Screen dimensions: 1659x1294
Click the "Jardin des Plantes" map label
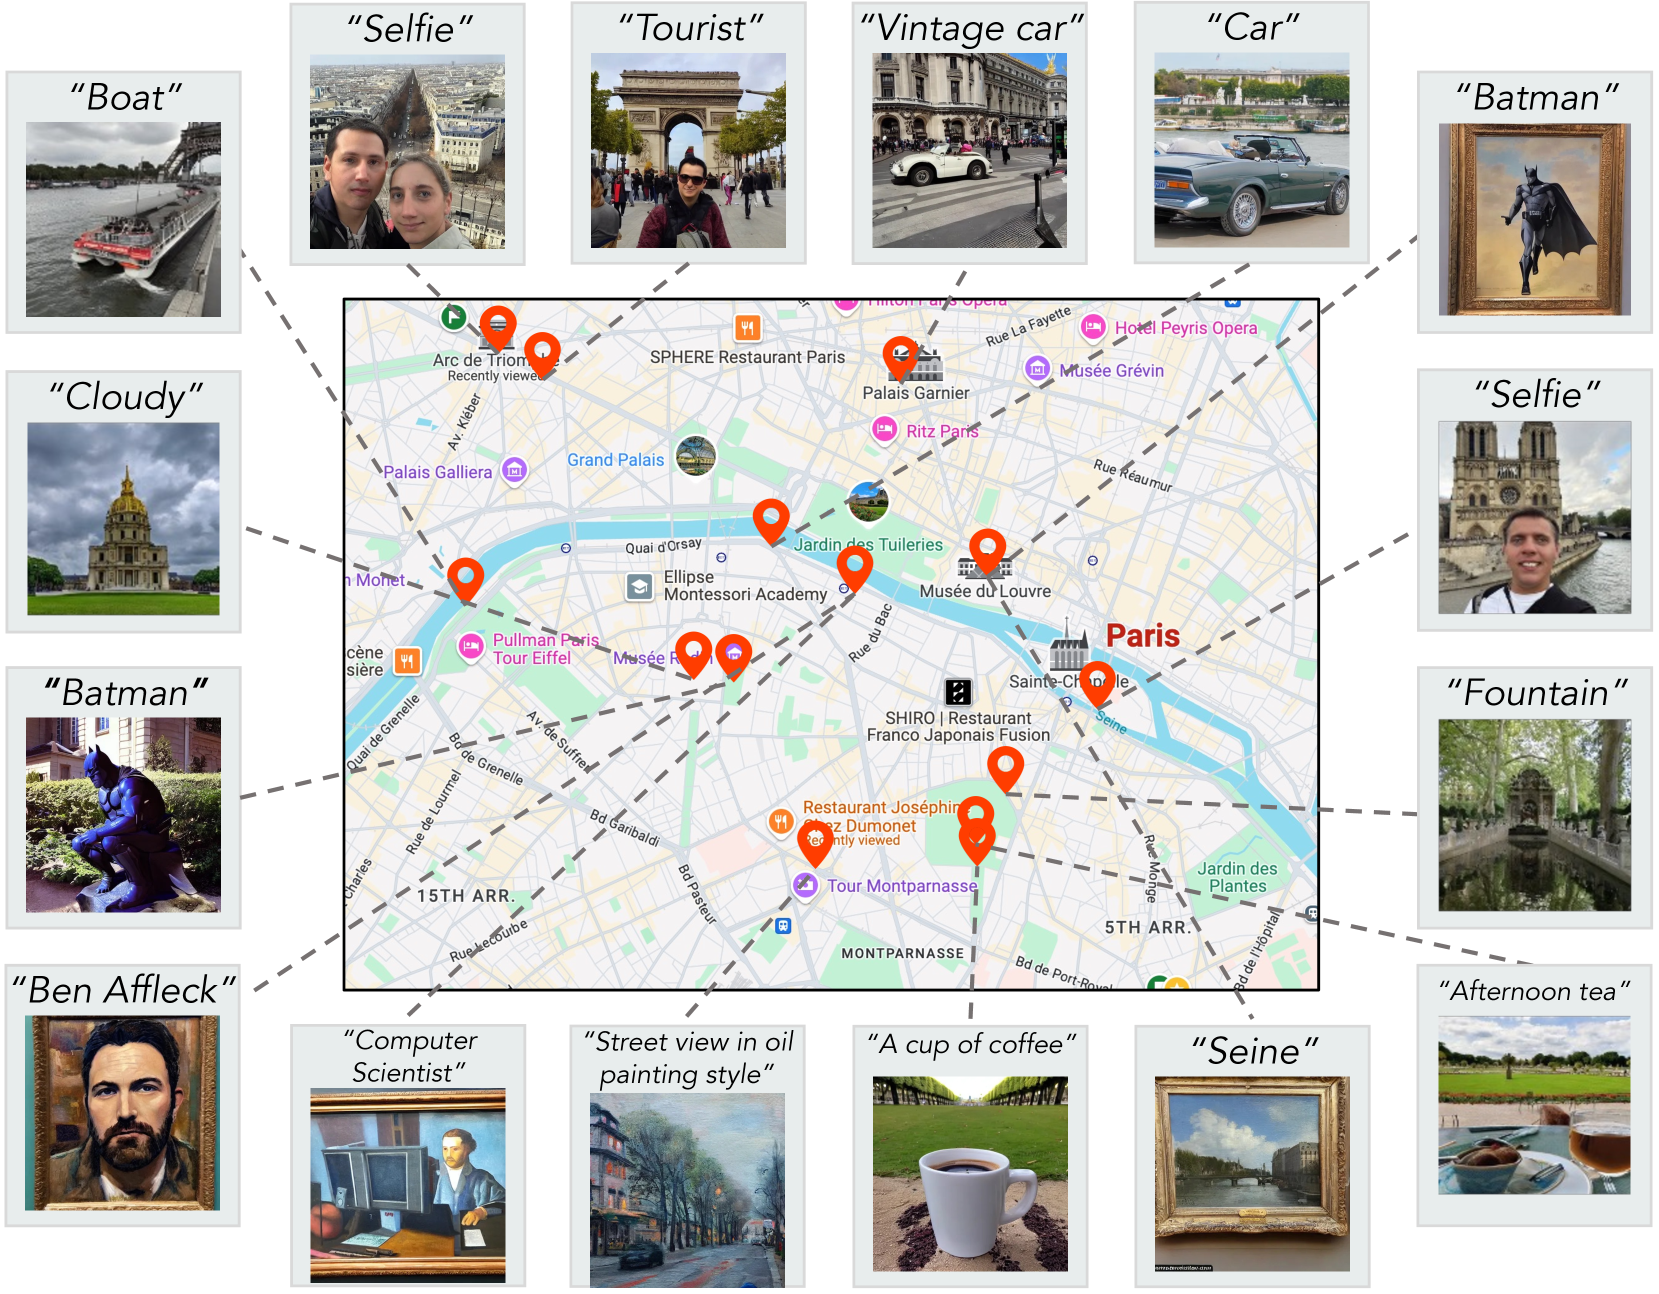click(1237, 878)
